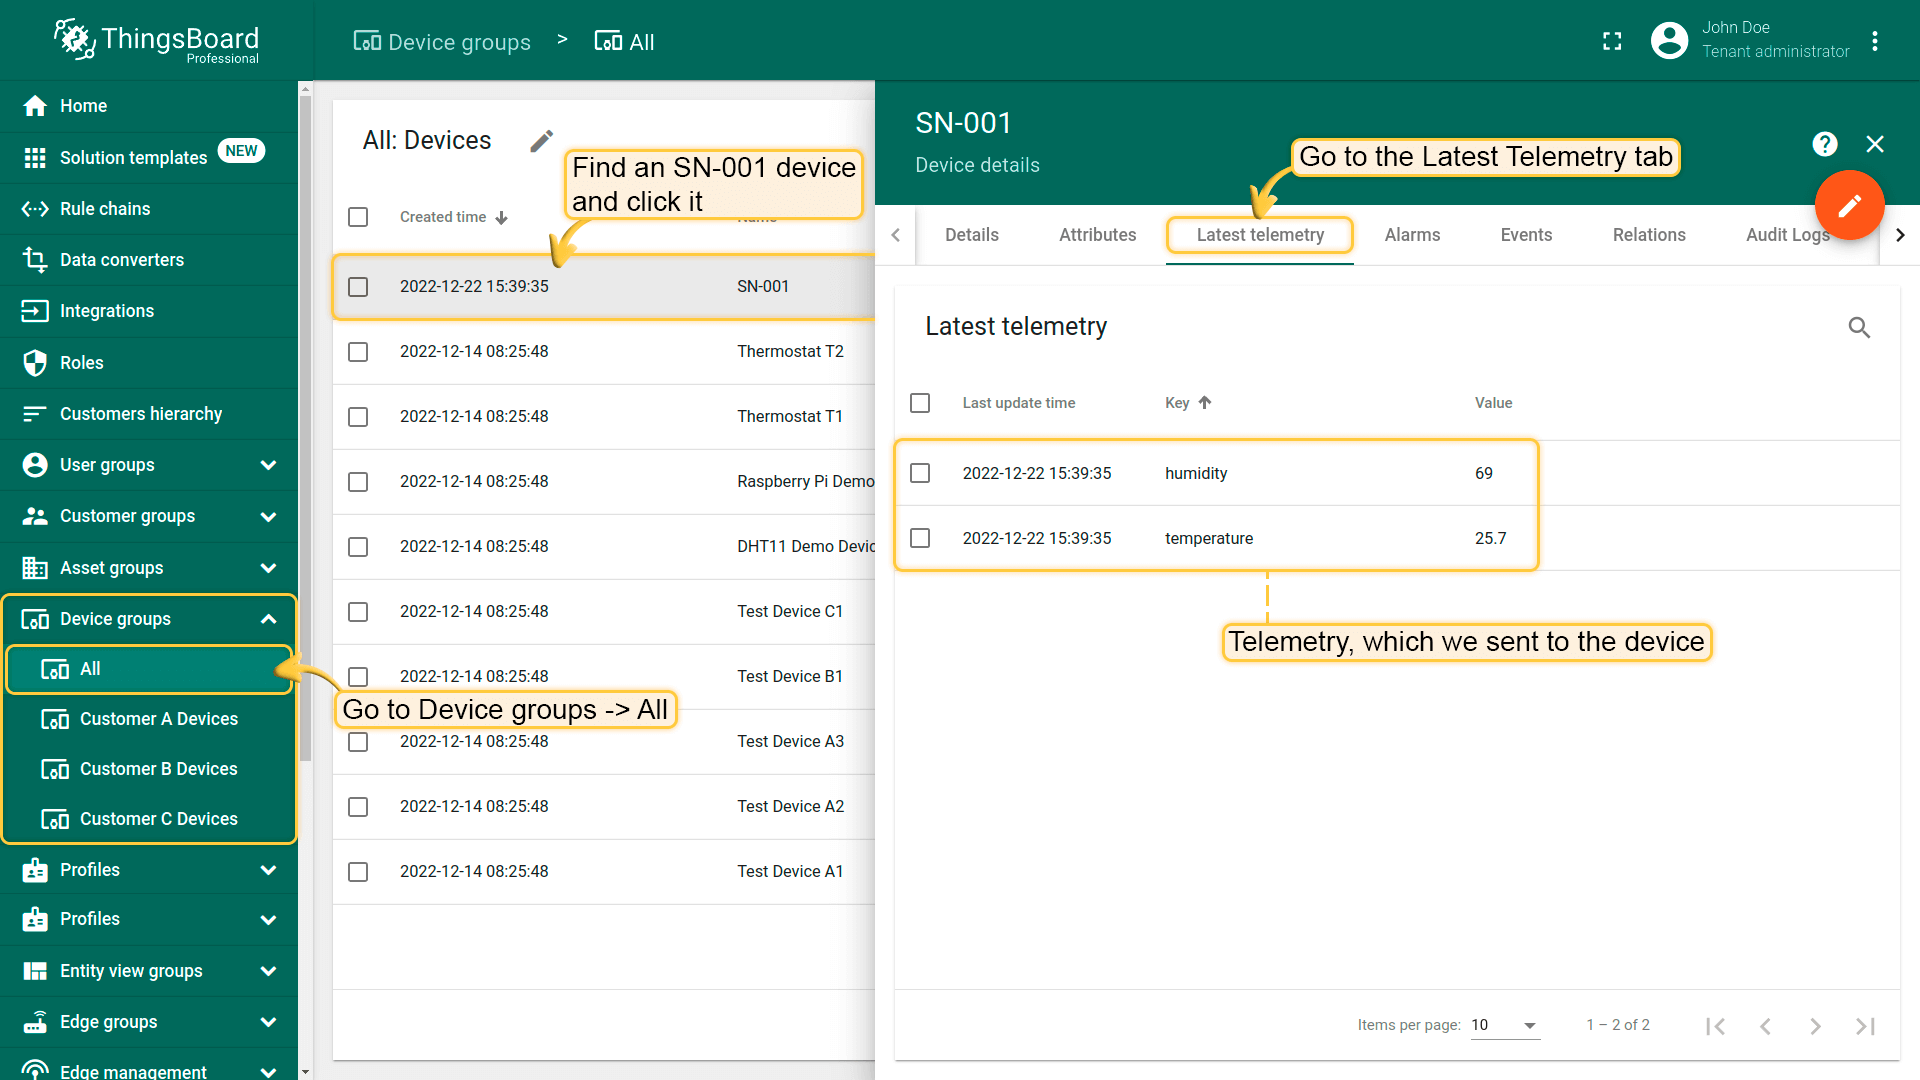
Task: Toggle fullscreen mode icon in header
Action: pos(1612,41)
